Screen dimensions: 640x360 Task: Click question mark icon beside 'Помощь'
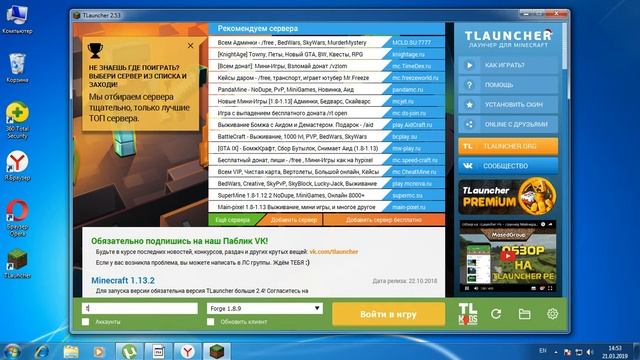[x=469, y=85]
